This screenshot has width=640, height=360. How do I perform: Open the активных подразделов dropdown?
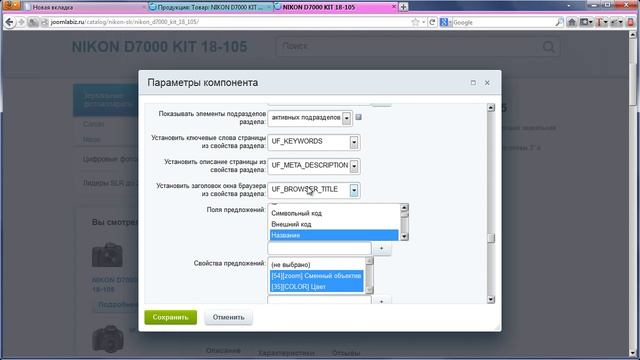tap(347, 118)
